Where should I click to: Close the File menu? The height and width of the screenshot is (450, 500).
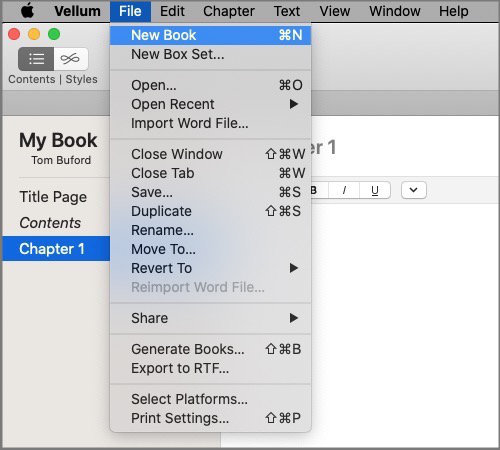pos(130,11)
